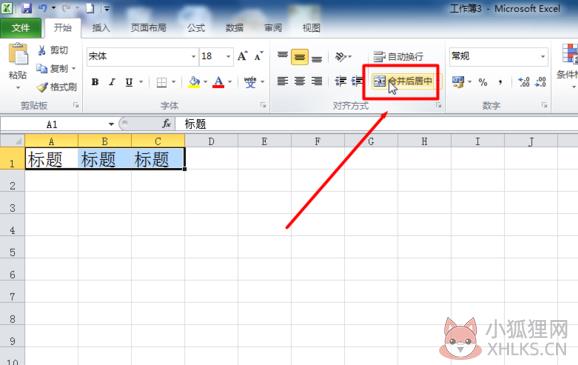Open the number format dropdown 常规
The image size is (578, 365).
click(543, 56)
